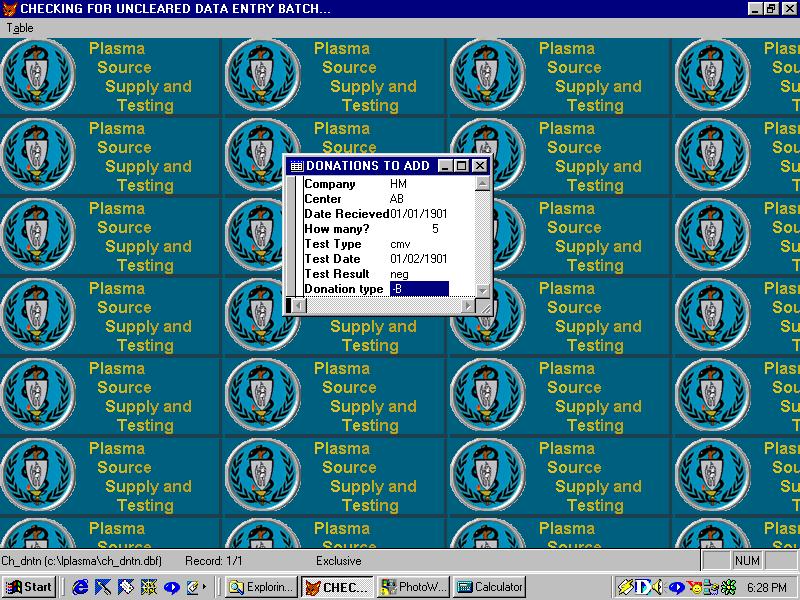Click the green clover tray icon
Image resolution: width=800 pixels, height=600 pixels.
730,587
